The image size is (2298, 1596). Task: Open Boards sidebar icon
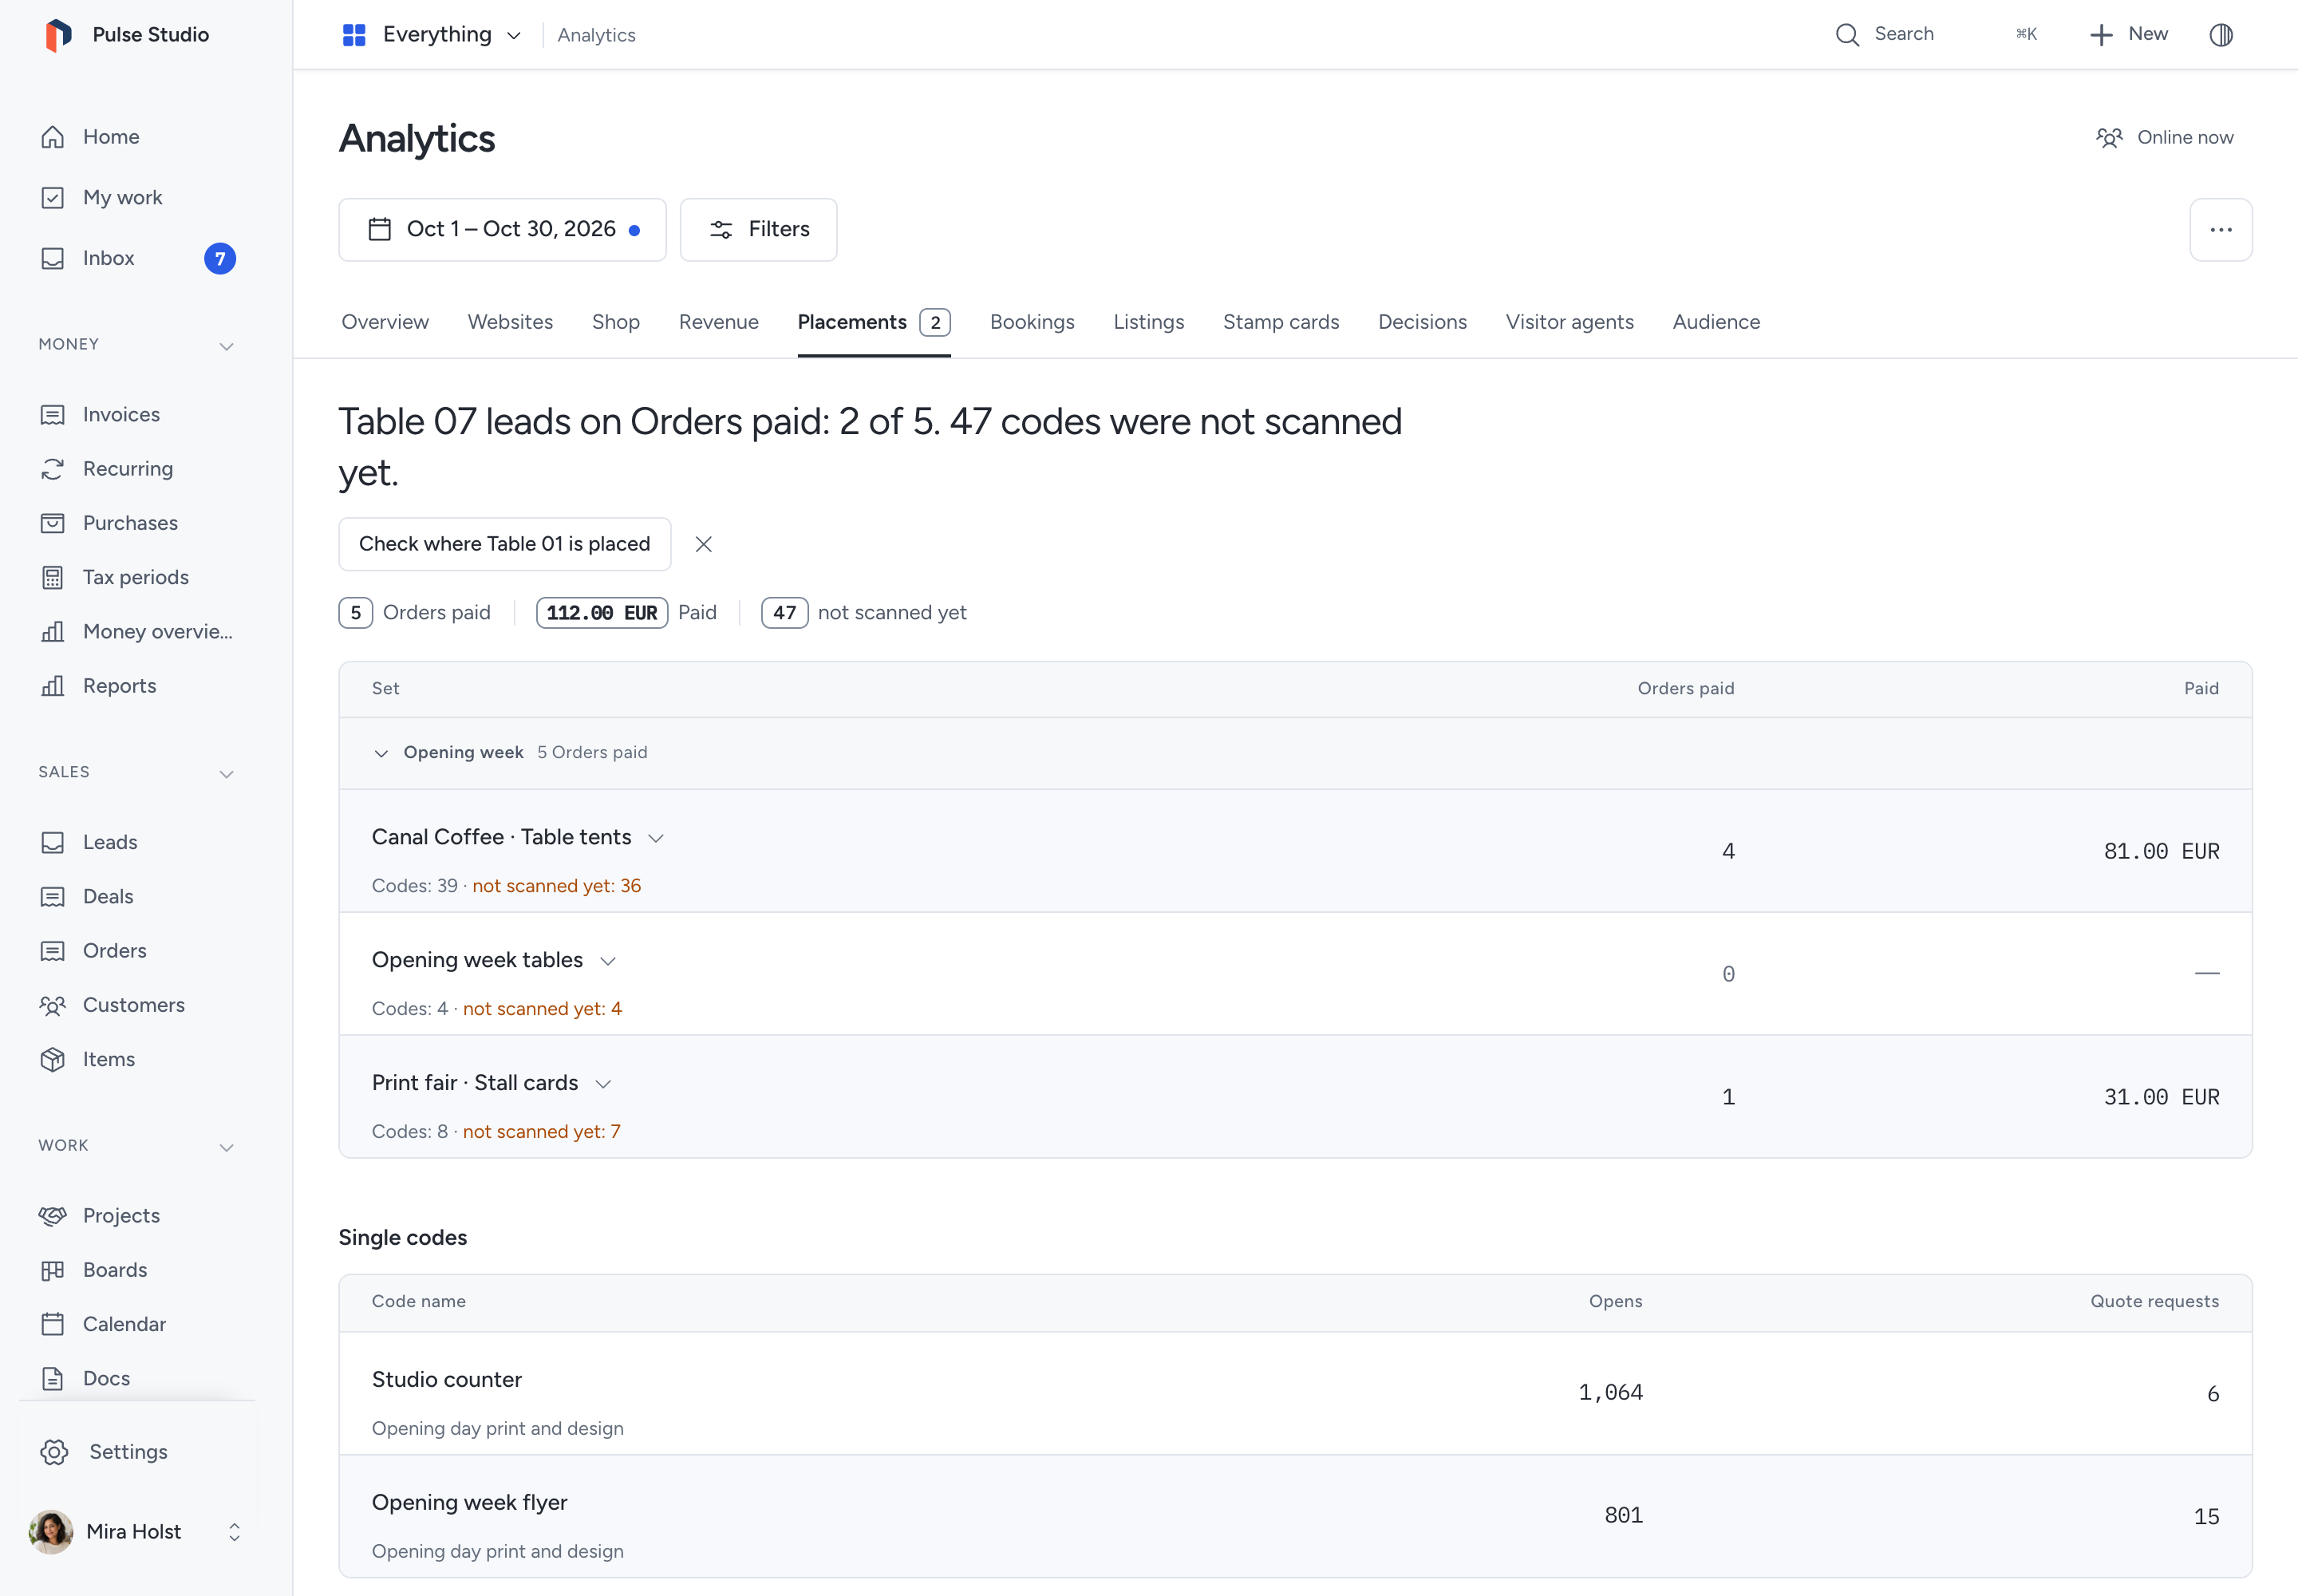point(53,1270)
